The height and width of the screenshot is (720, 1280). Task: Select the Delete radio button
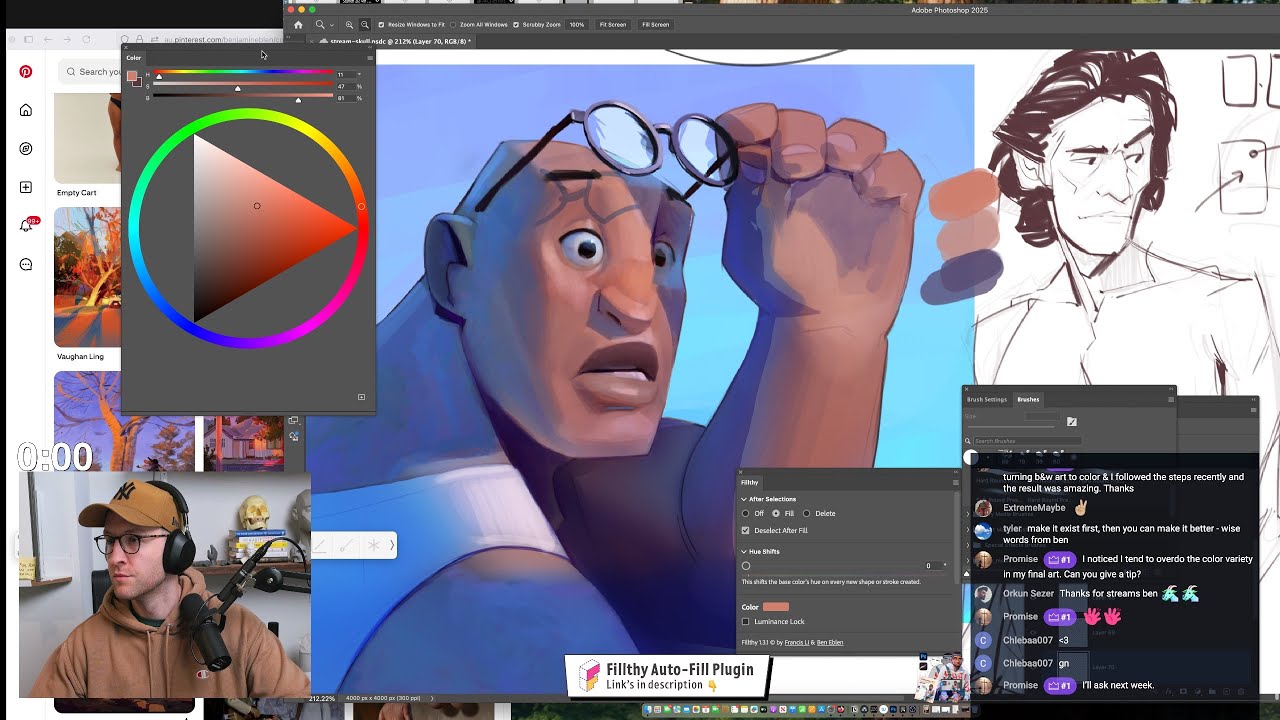tap(806, 514)
